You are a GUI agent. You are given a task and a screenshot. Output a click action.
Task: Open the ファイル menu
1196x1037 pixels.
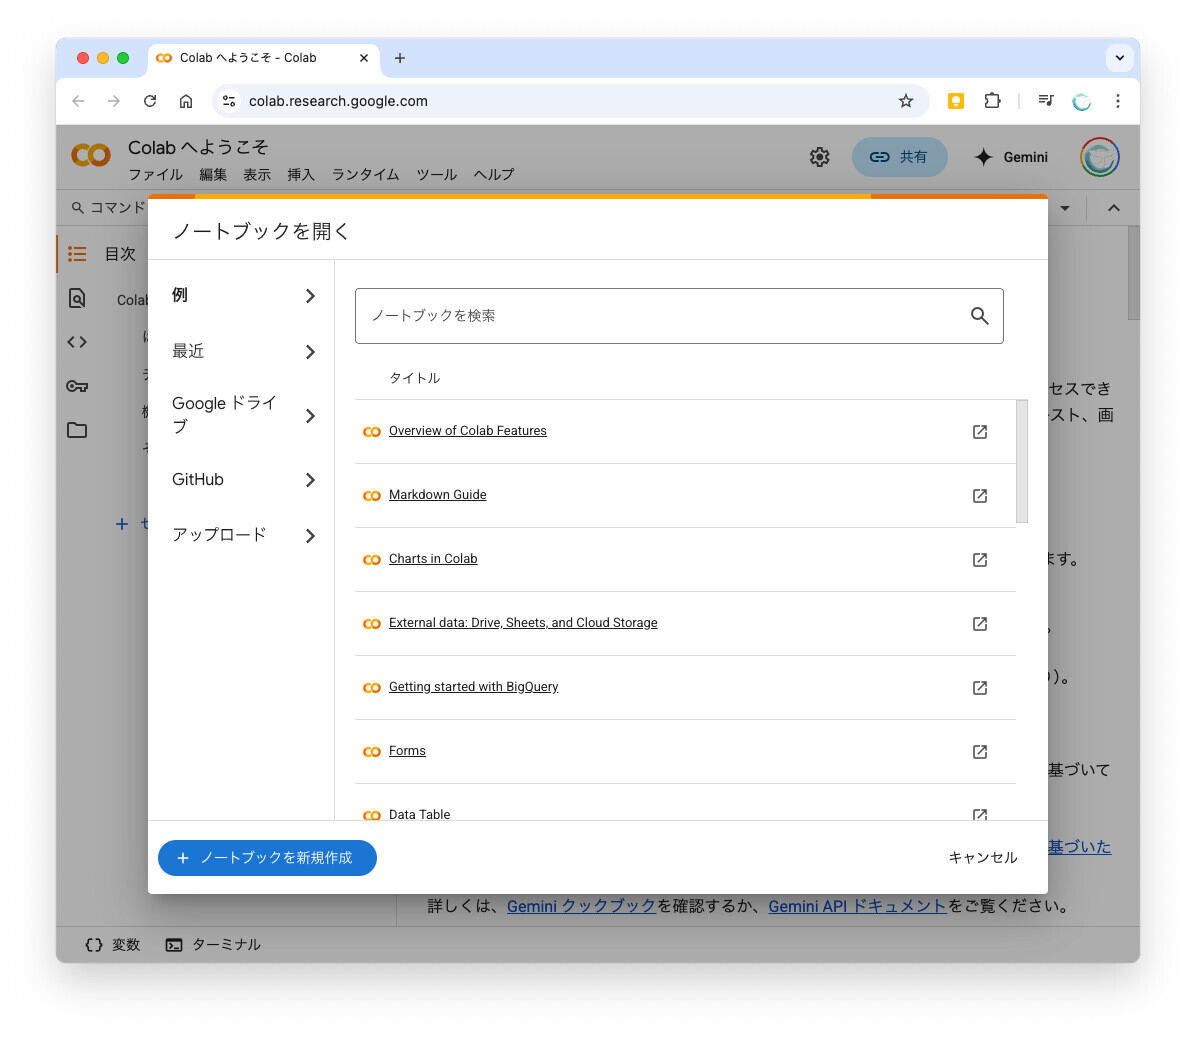156,175
